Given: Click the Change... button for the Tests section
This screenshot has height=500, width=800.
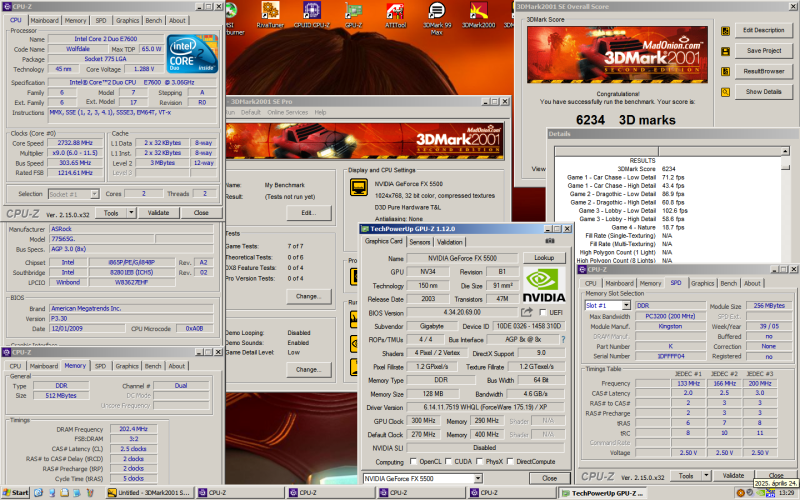Looking at the screenshot, I should [308, 296].
